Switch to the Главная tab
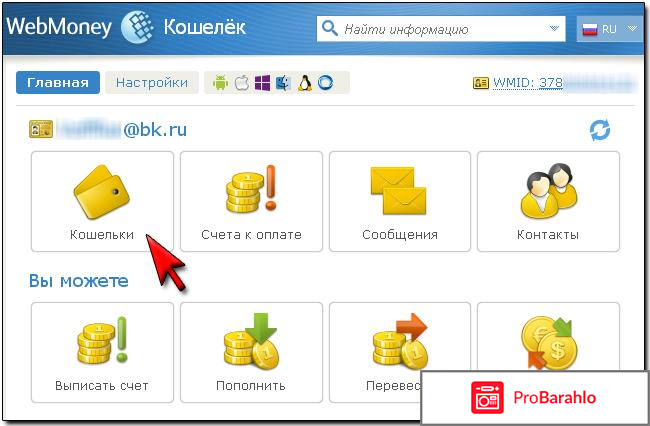The height and width of the screenshot is (426, 650). [x=58, y=82]
